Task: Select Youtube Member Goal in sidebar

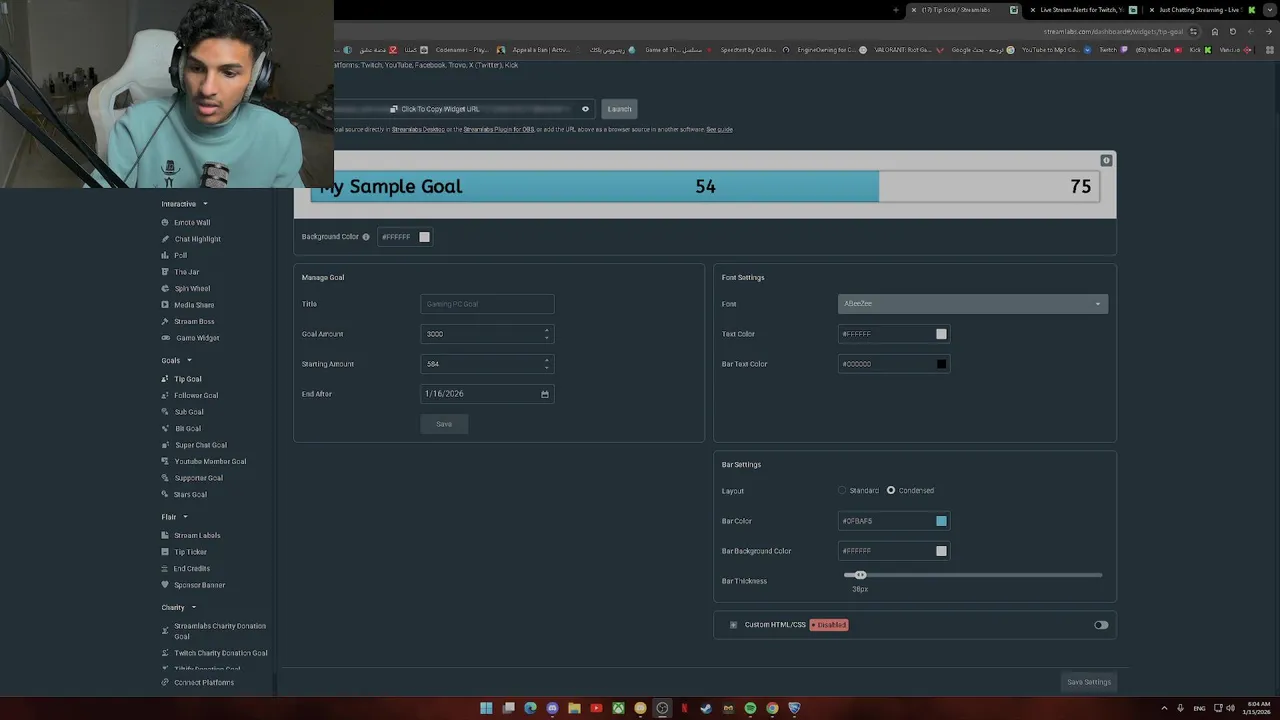Action: pyautogui.click(x=210, y=461)
